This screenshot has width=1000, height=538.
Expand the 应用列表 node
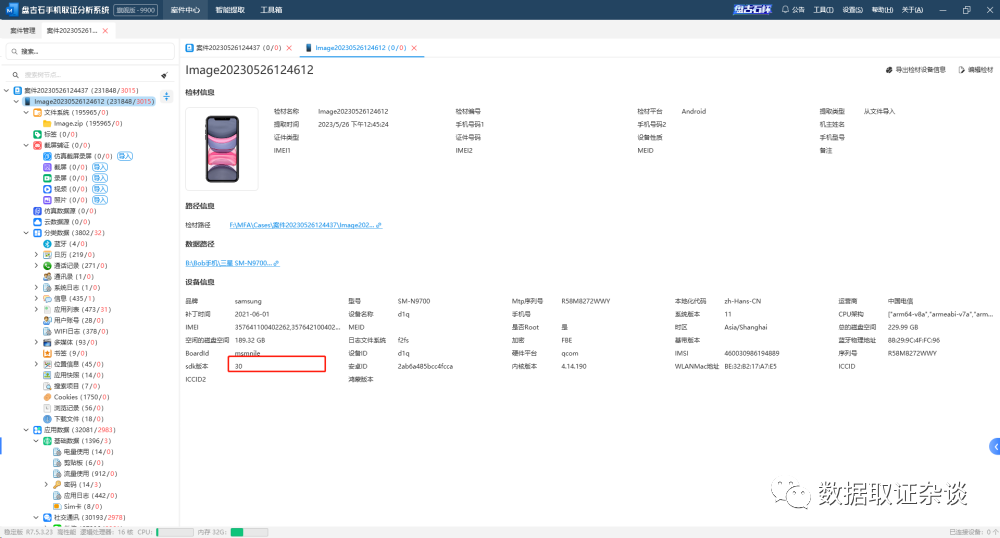click(36, 309)
